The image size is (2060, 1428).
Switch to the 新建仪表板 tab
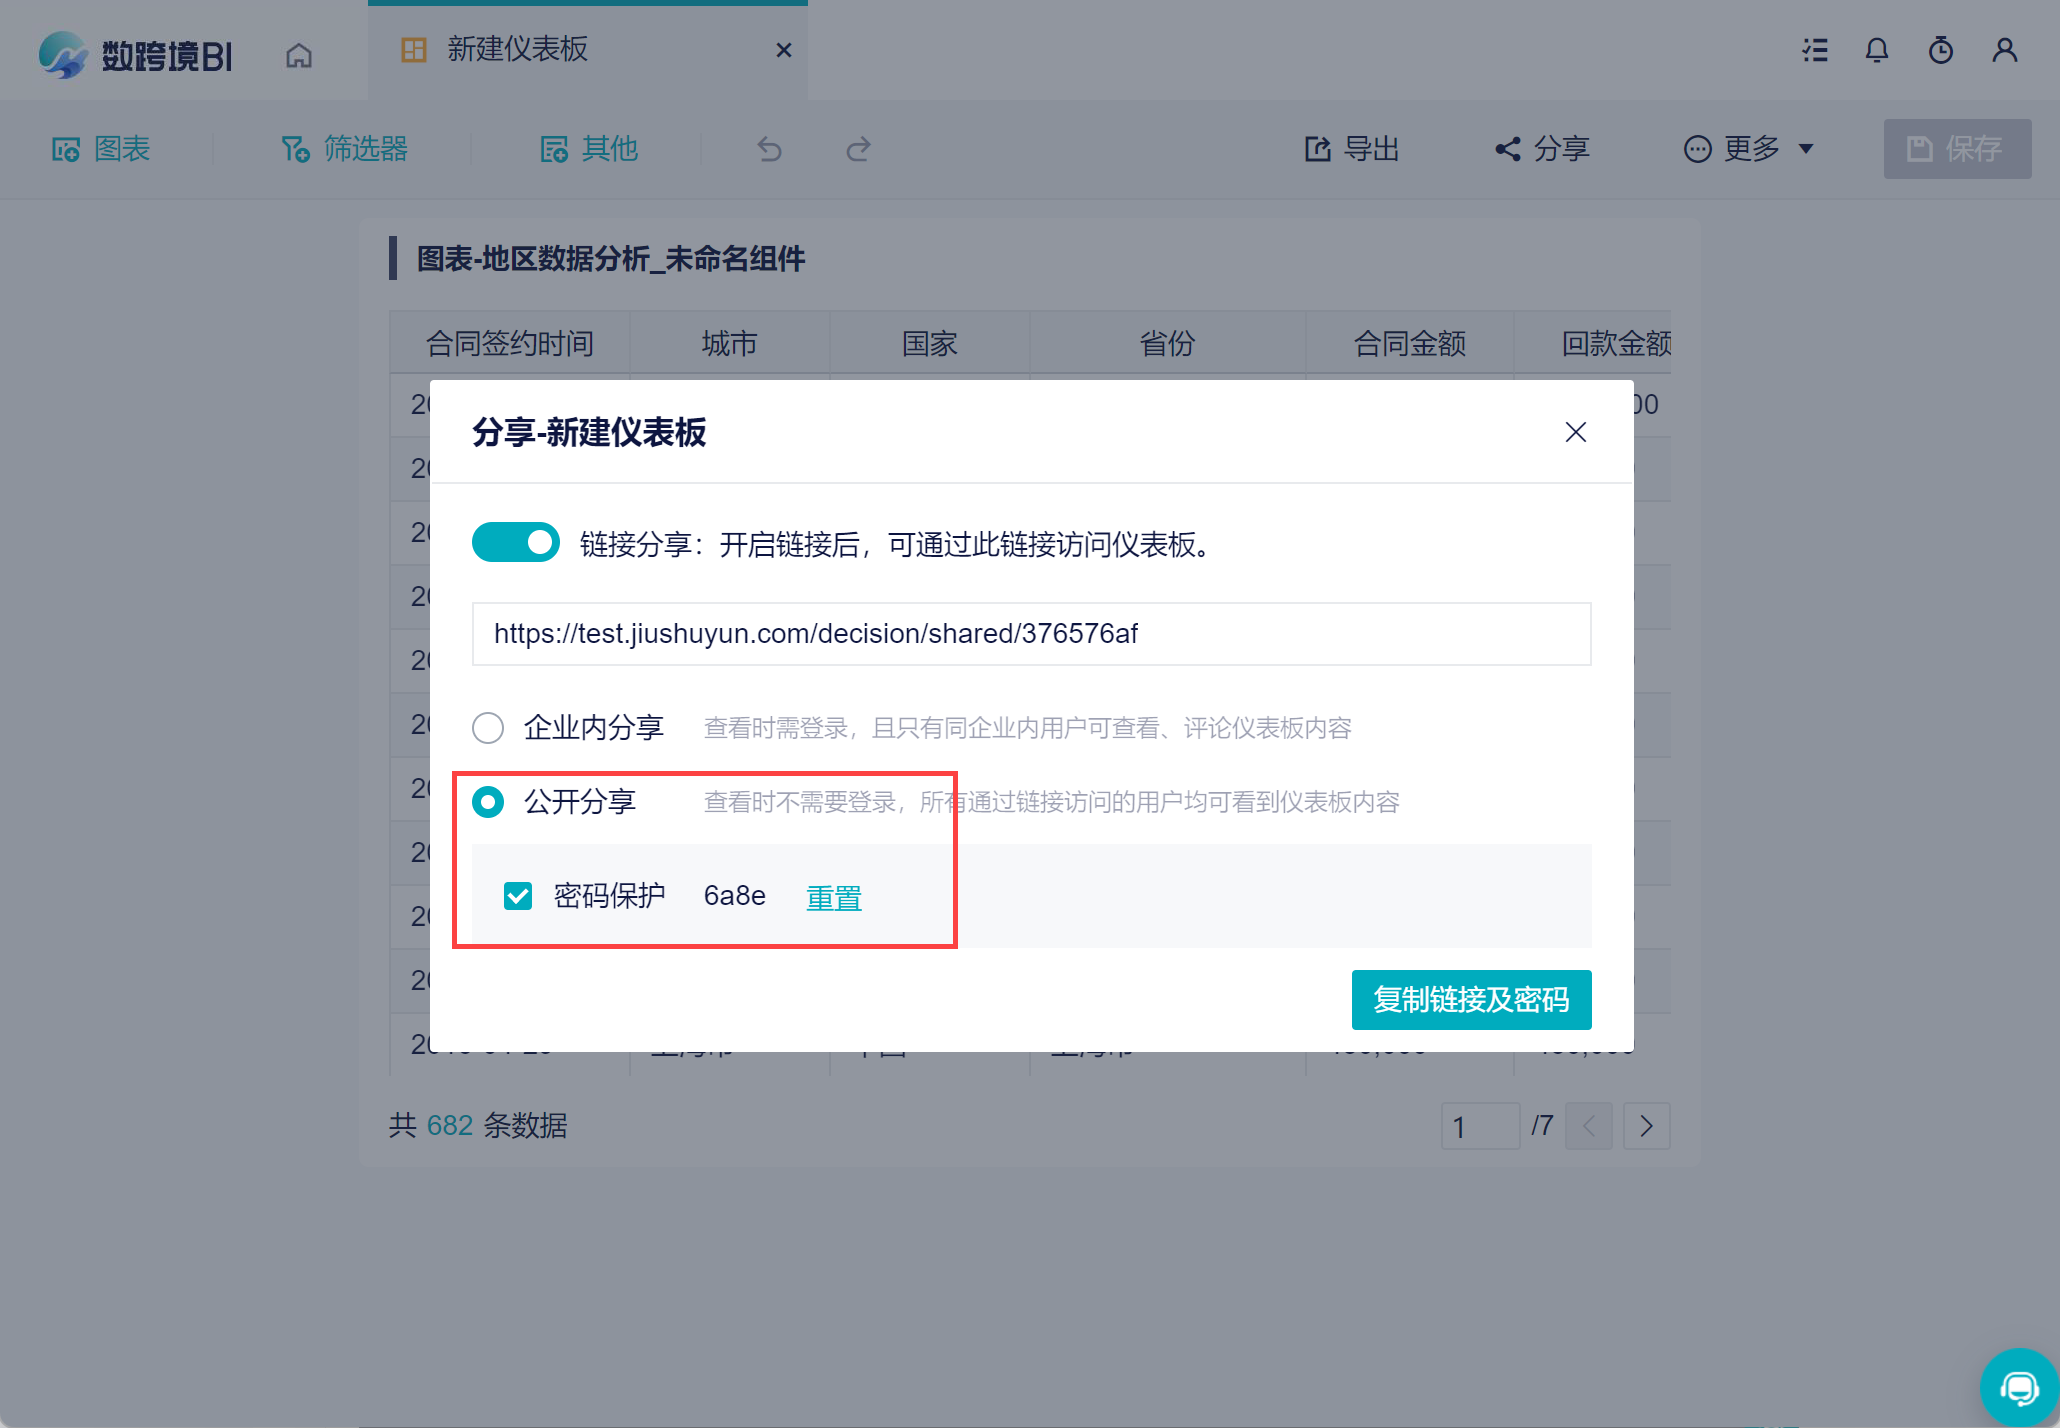pyautogui.click(x=517, y=50)
